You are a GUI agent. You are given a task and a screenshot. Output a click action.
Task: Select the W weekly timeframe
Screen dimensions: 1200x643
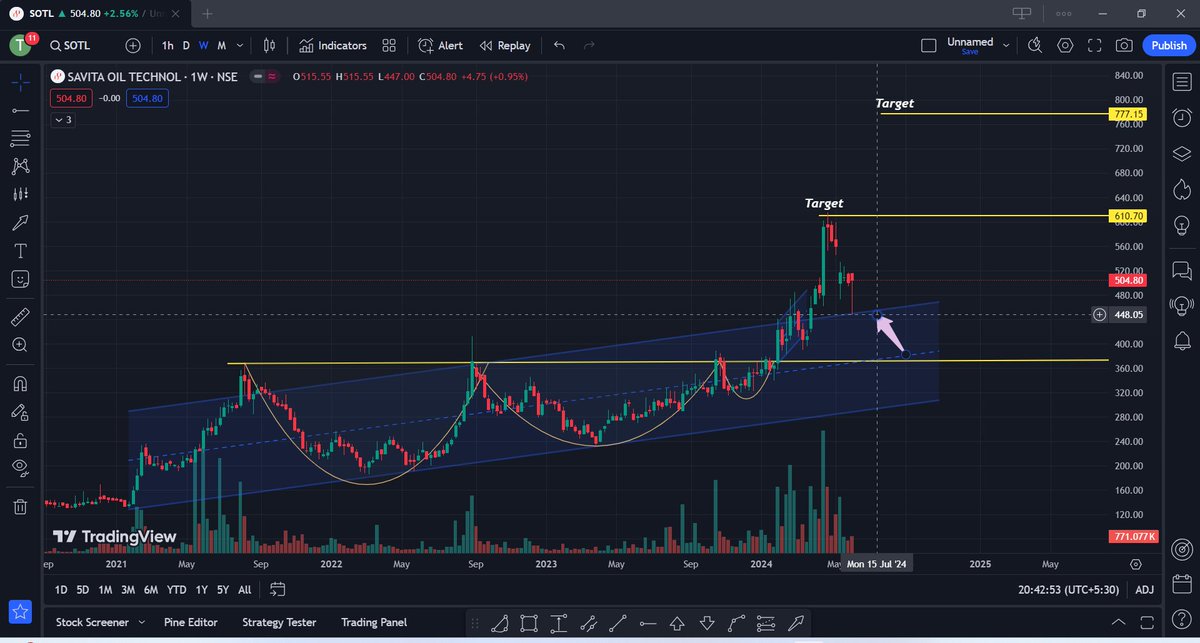(x=204, y=45)
